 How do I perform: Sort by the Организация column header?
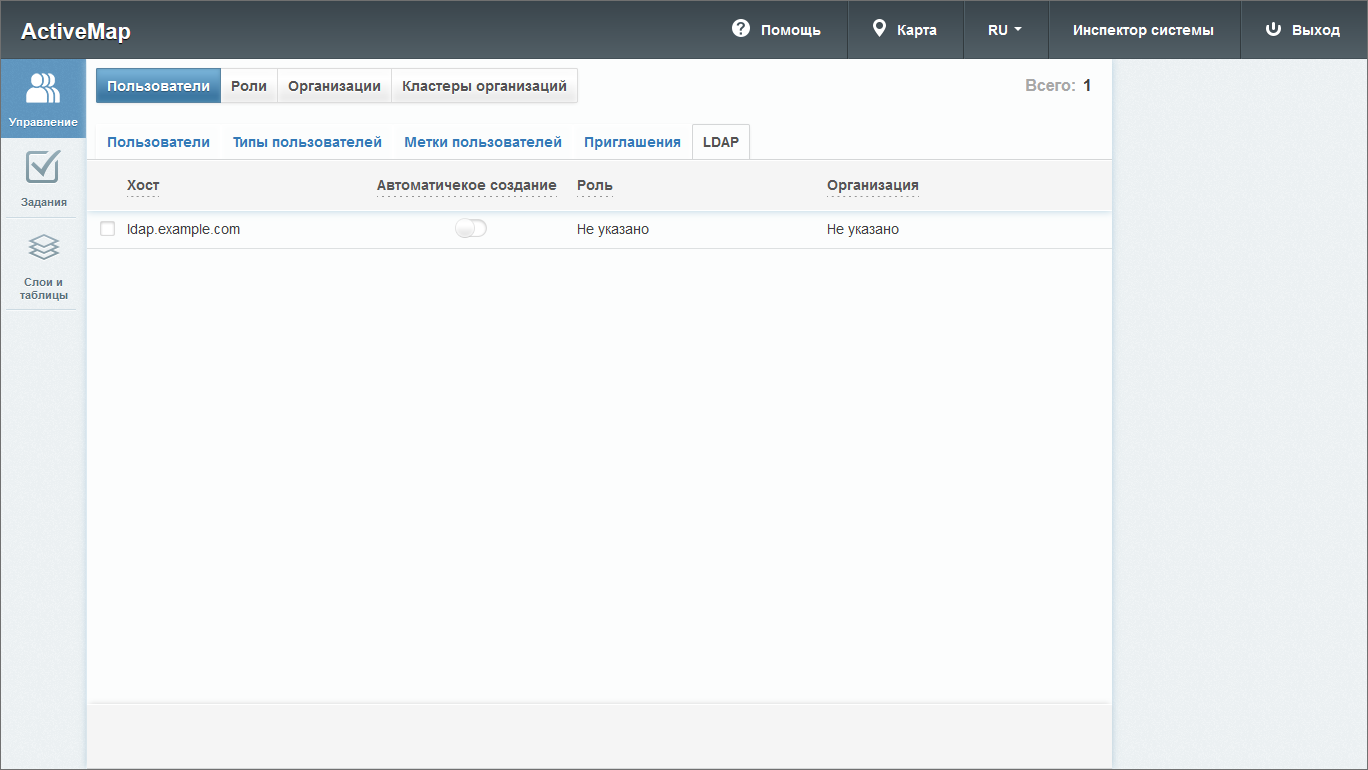(x=872, y=185)
